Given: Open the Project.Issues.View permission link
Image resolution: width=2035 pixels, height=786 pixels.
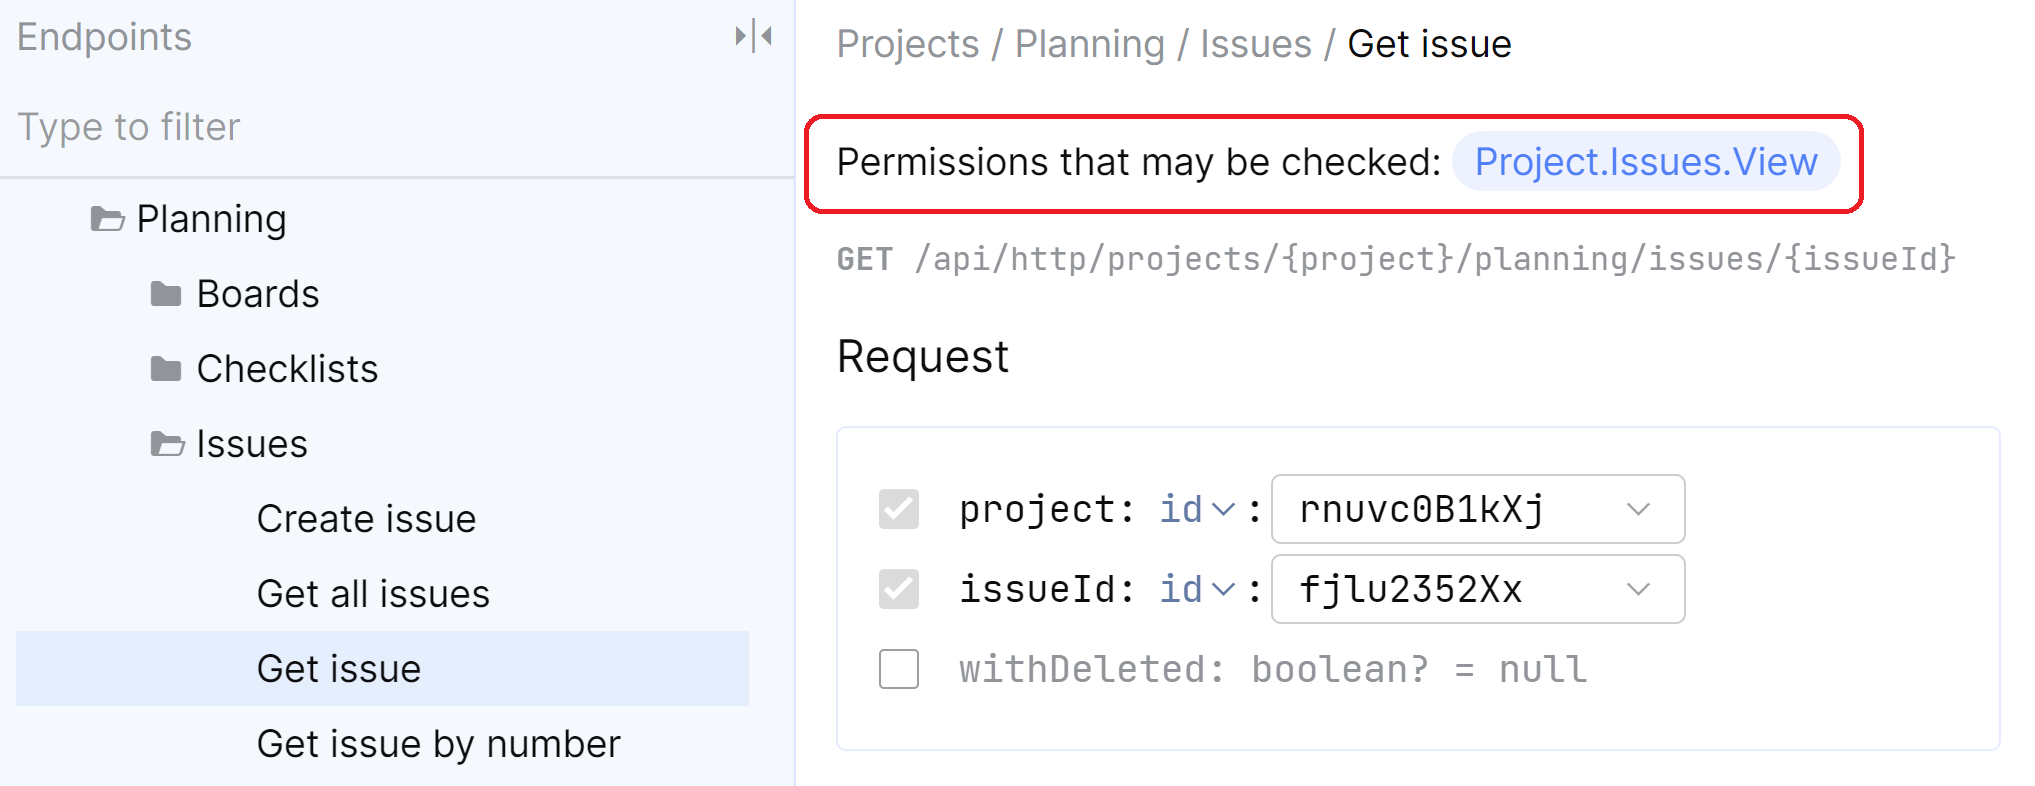Looking at the screenshot, I should 1645,162.
